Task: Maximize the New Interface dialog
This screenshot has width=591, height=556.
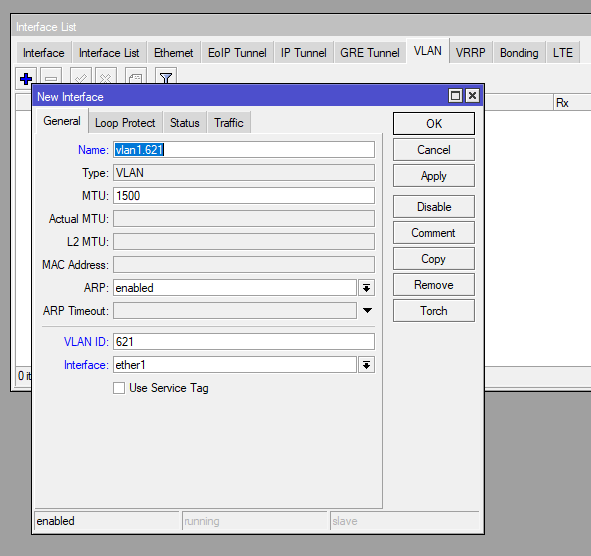Action: [455, 96]
